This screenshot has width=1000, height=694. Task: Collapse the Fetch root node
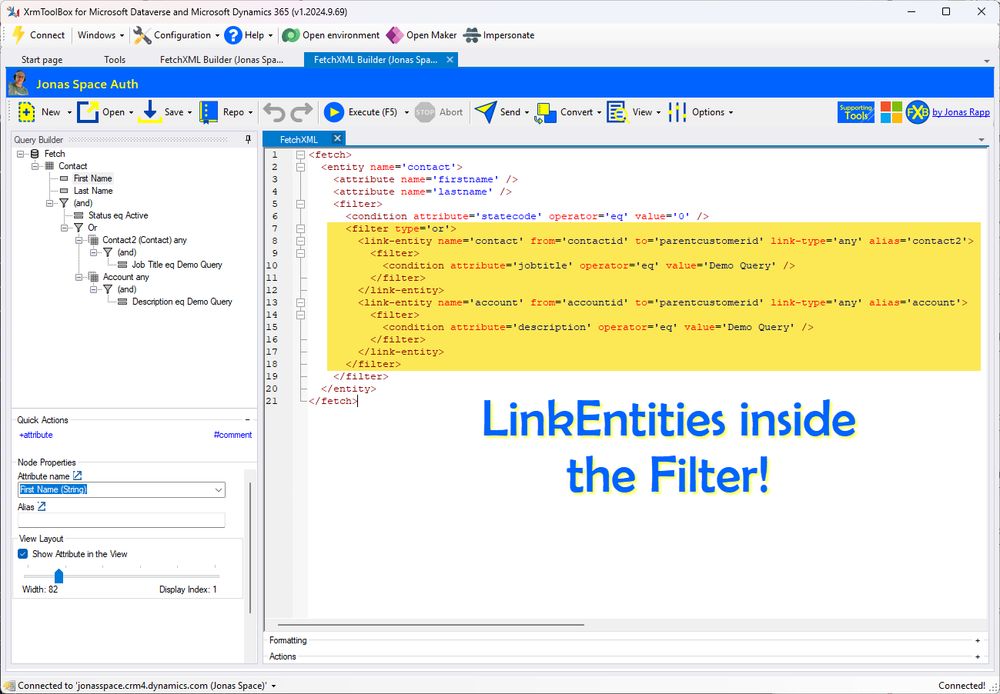[x=21, y=154]
